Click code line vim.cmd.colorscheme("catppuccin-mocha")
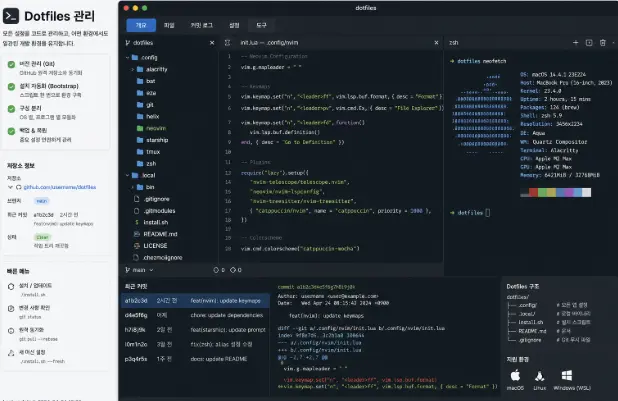618x401 pixels. point(300,249)
